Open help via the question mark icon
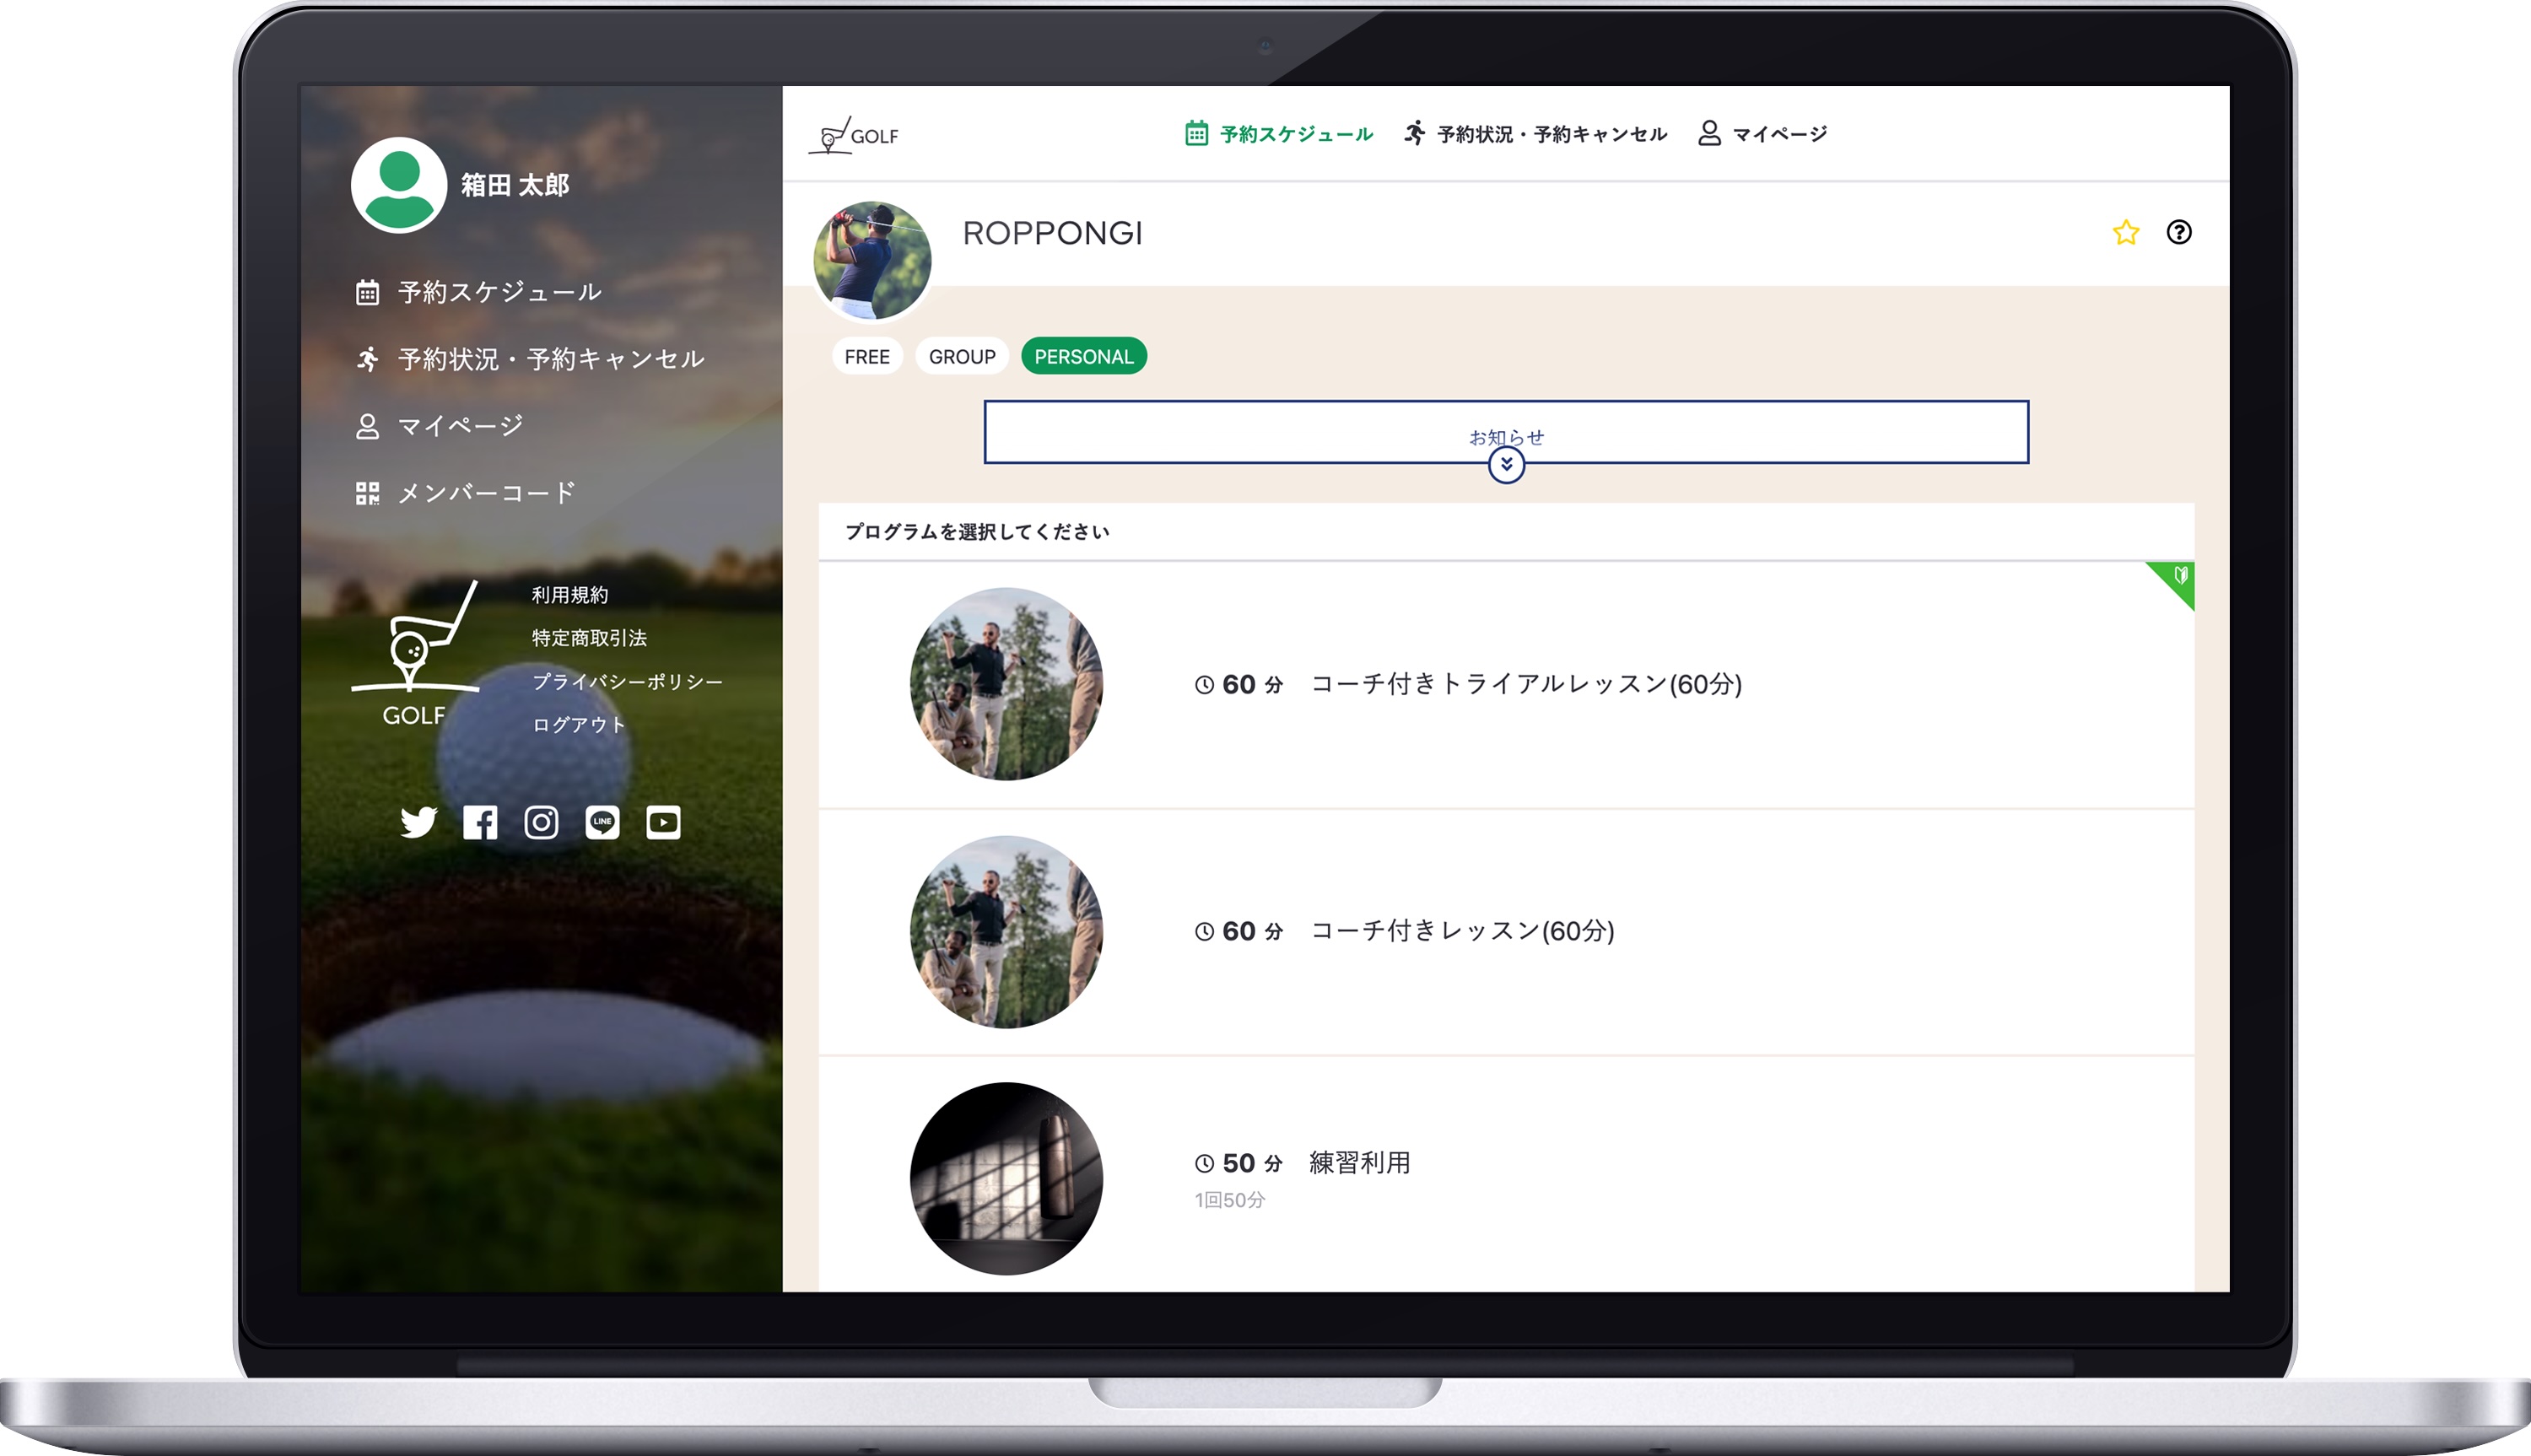The width and height of the screenshot is (2531, 1456). (2179, 232)
